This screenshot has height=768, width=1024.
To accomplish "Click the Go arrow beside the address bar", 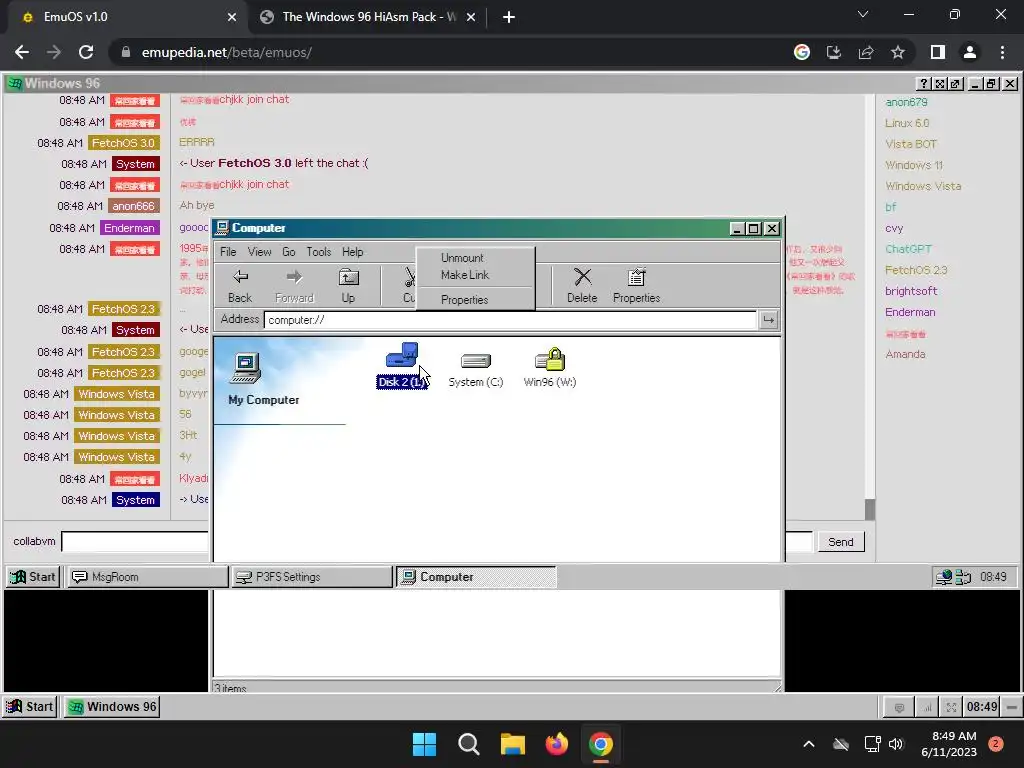I will pyautogui.click(x=769, y=320).
